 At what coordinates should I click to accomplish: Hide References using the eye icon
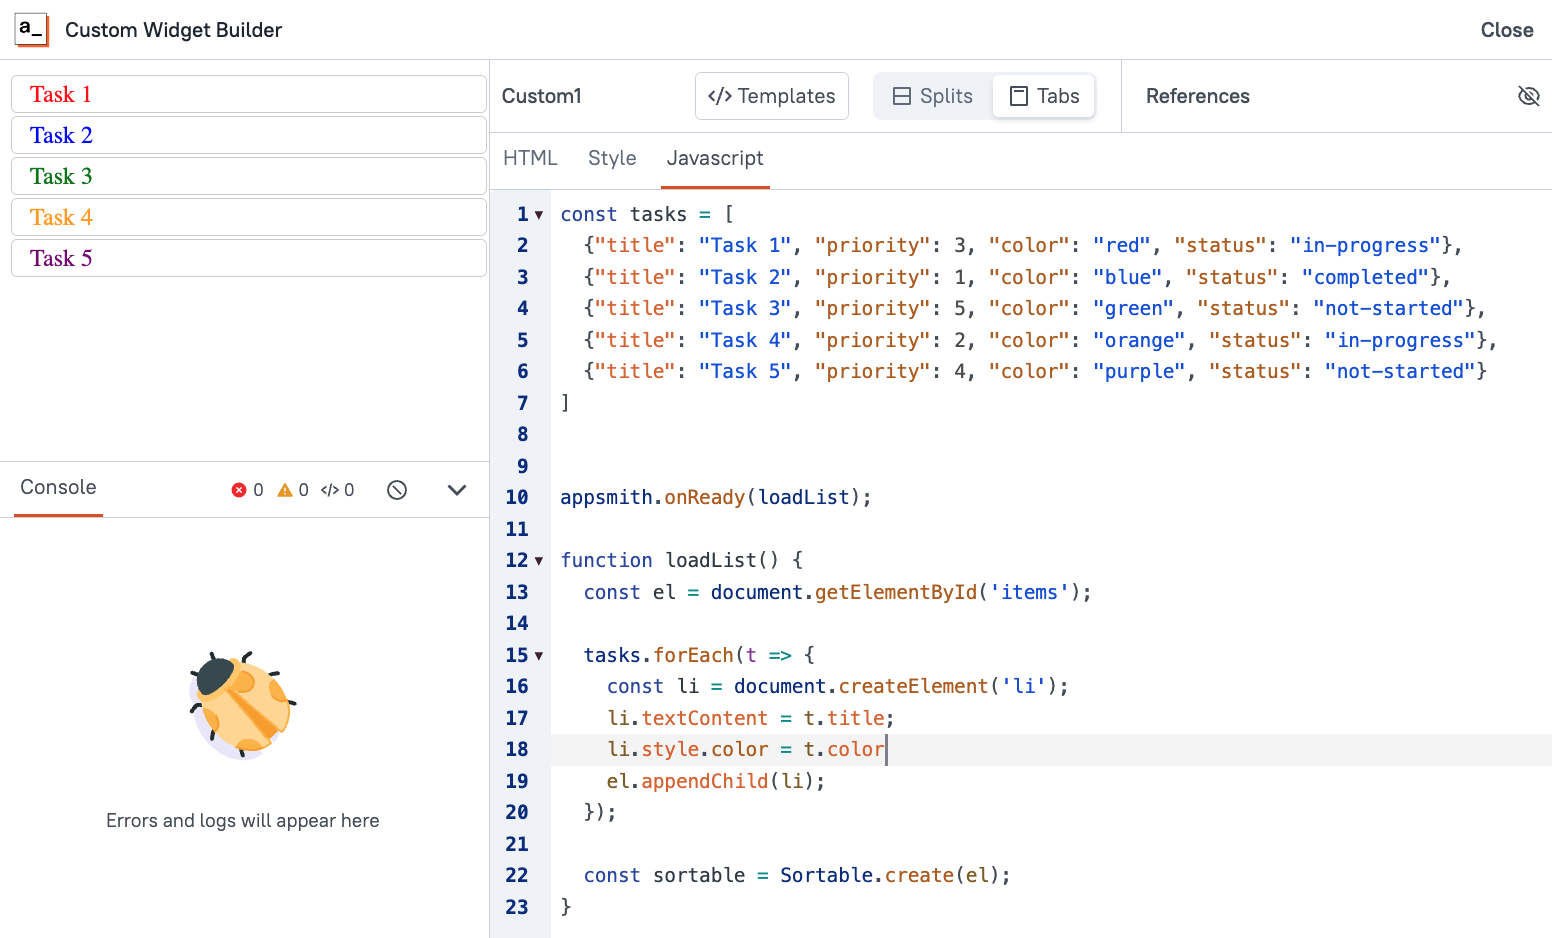coord(1528,95)
